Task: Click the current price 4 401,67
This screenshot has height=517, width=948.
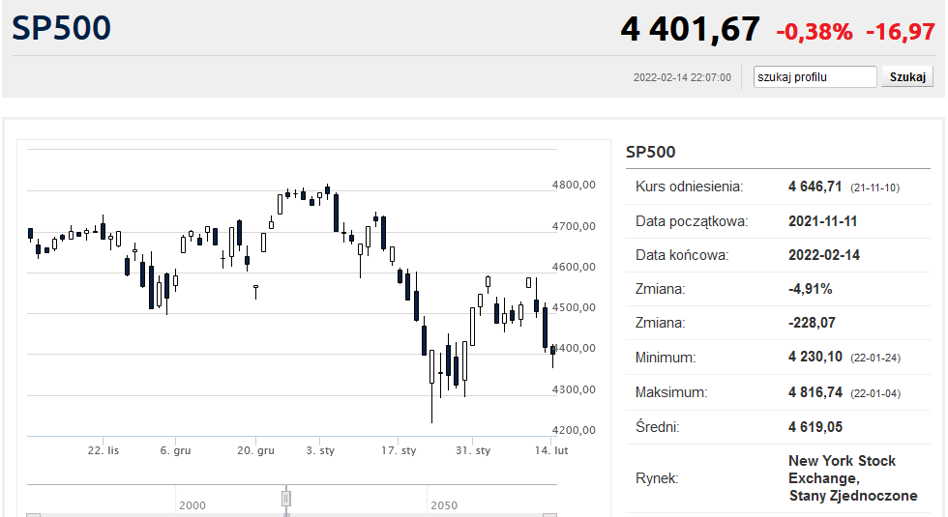Action: coord(690,30)
